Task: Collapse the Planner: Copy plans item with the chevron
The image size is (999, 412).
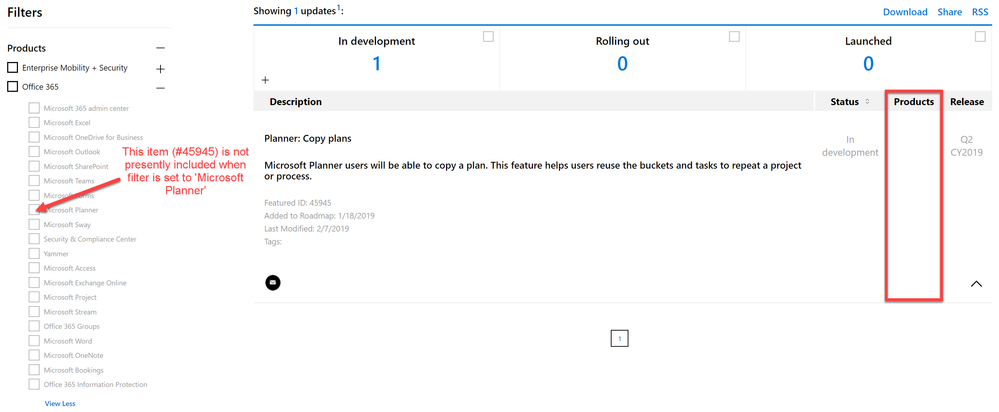Action: (975, 284)
